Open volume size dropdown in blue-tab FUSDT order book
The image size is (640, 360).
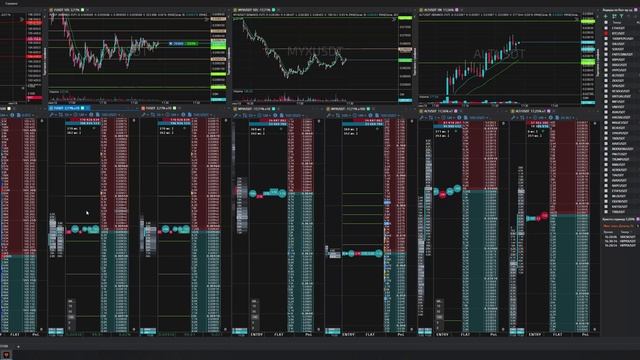[x=110, y=115]
